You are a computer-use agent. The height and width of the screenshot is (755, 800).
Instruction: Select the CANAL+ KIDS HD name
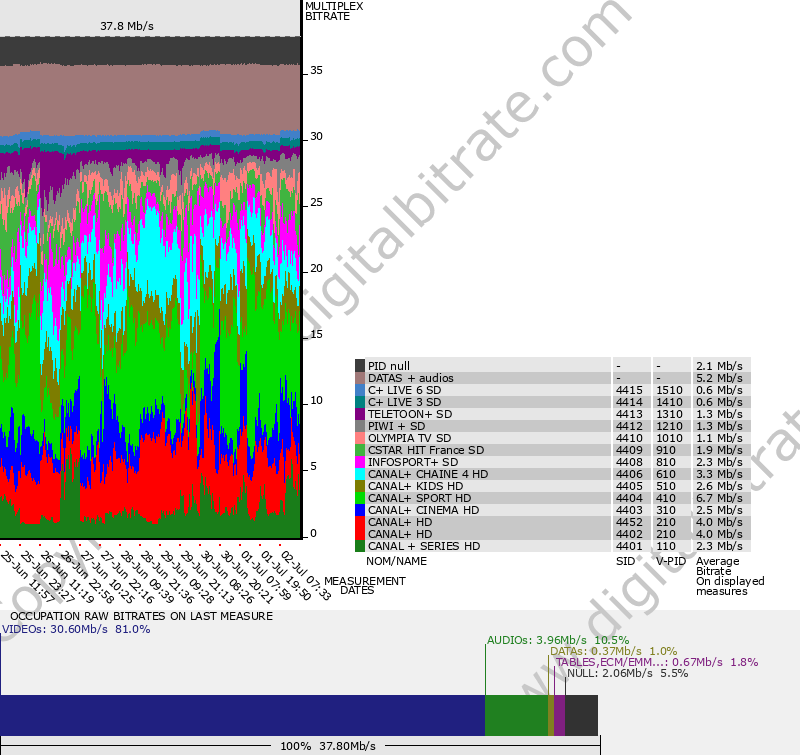(x=415, y=486)
